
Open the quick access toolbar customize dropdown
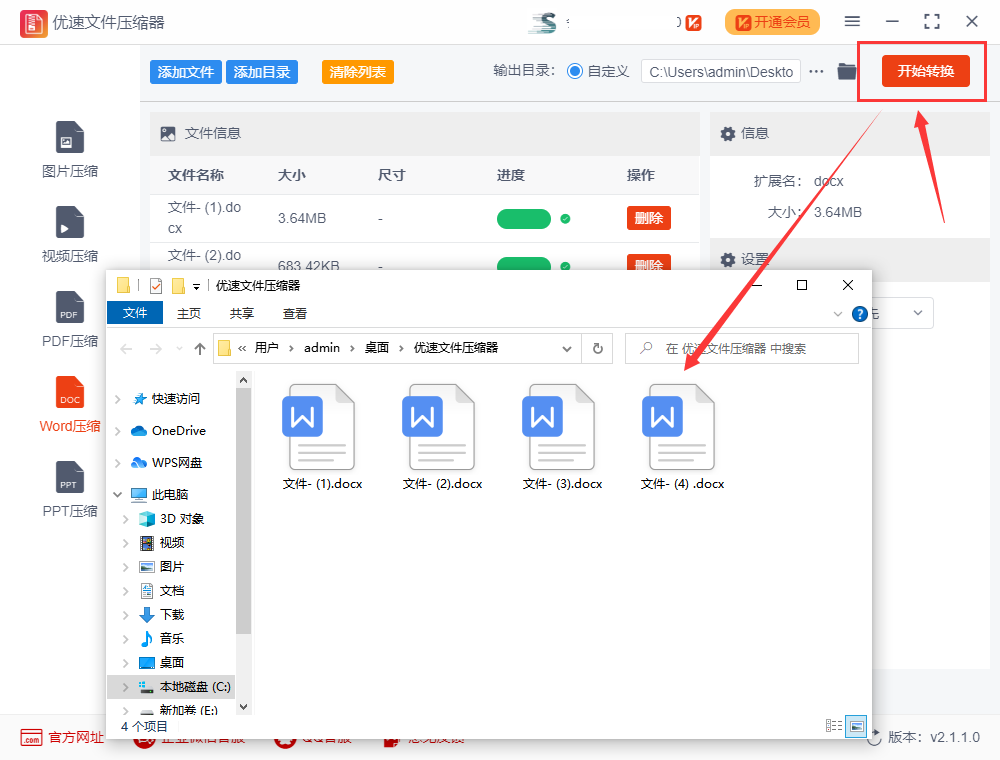(196, 286)
